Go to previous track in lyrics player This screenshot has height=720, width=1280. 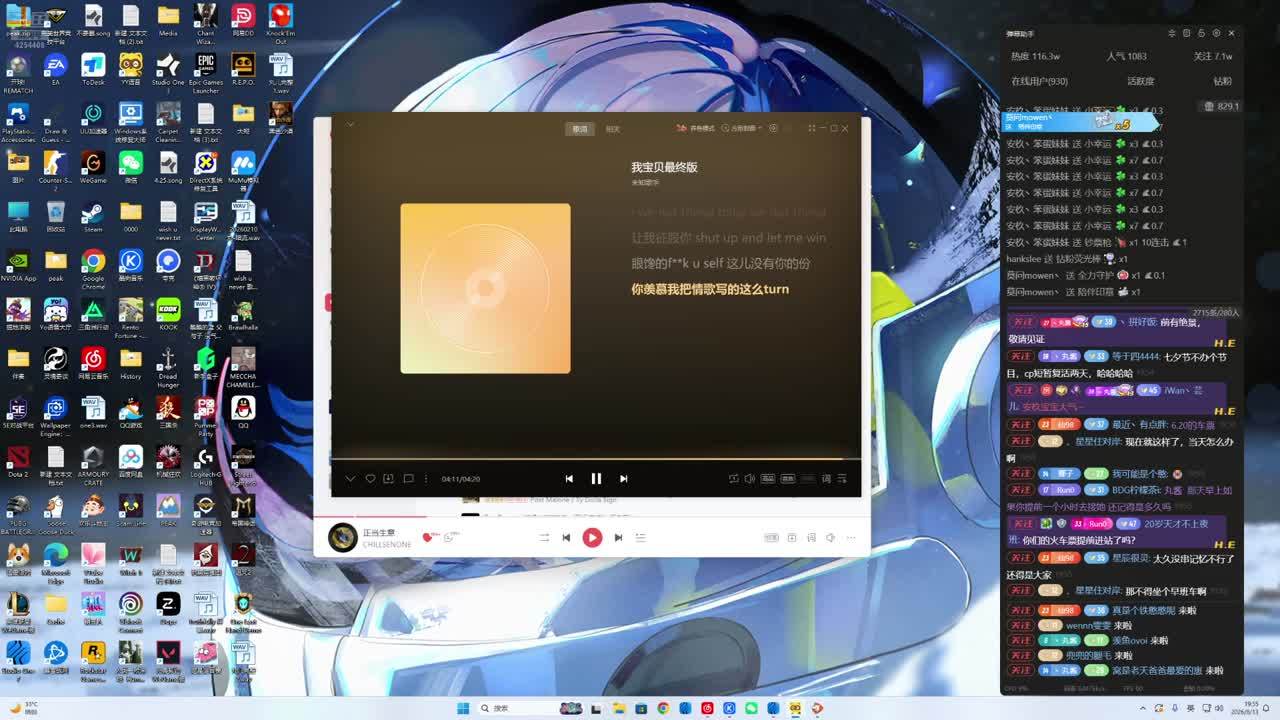[569, 479]
